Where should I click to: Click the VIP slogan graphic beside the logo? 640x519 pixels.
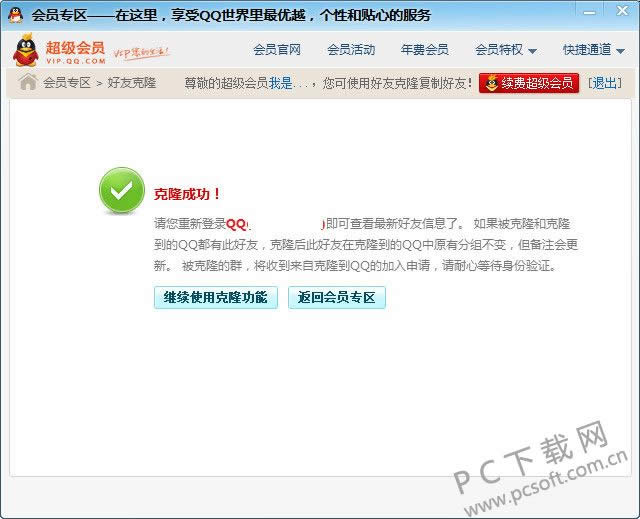pos(140,51)
